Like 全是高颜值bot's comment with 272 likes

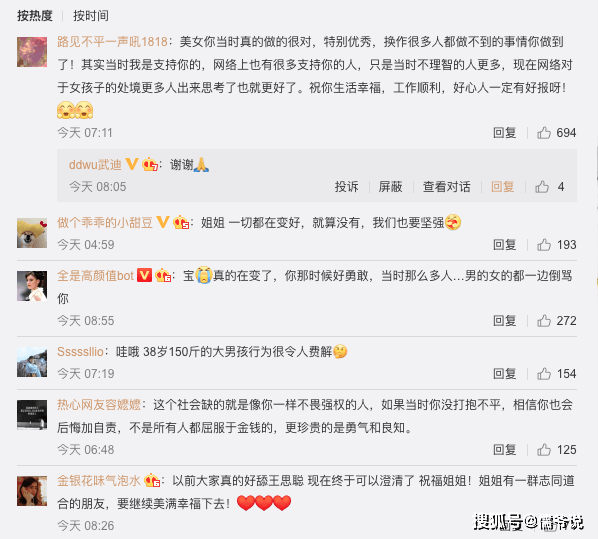[x=544, y=321]
